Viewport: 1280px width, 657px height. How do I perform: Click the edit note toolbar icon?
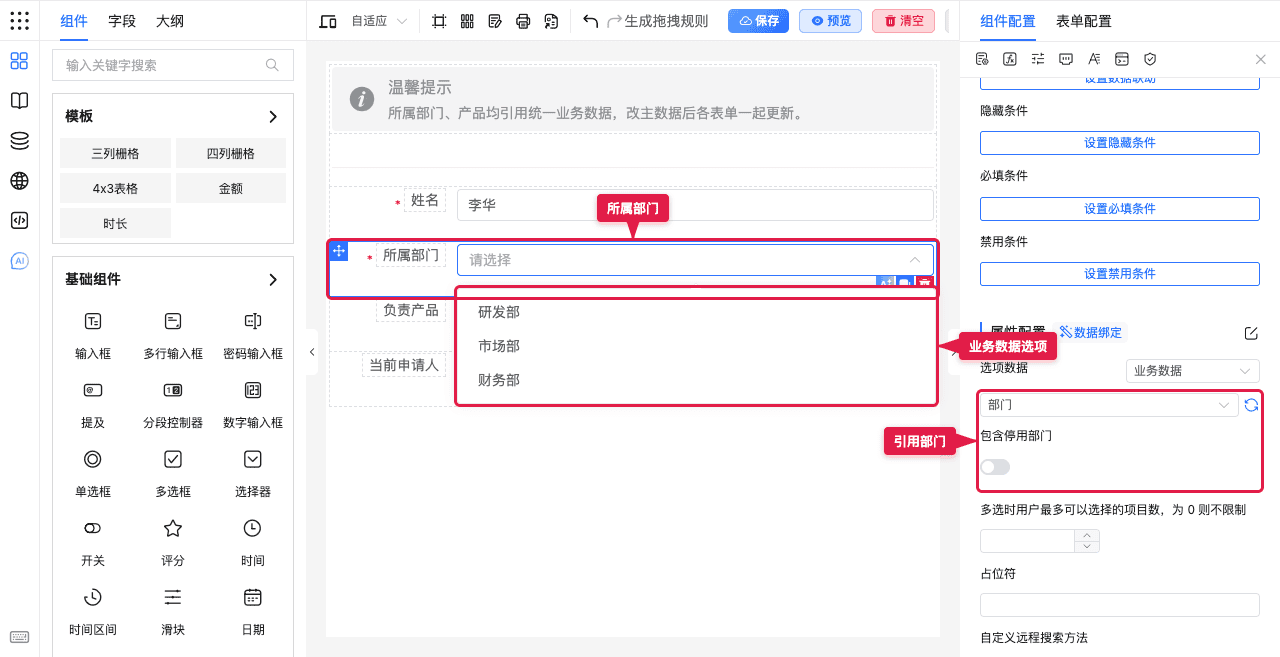[495, 21]
